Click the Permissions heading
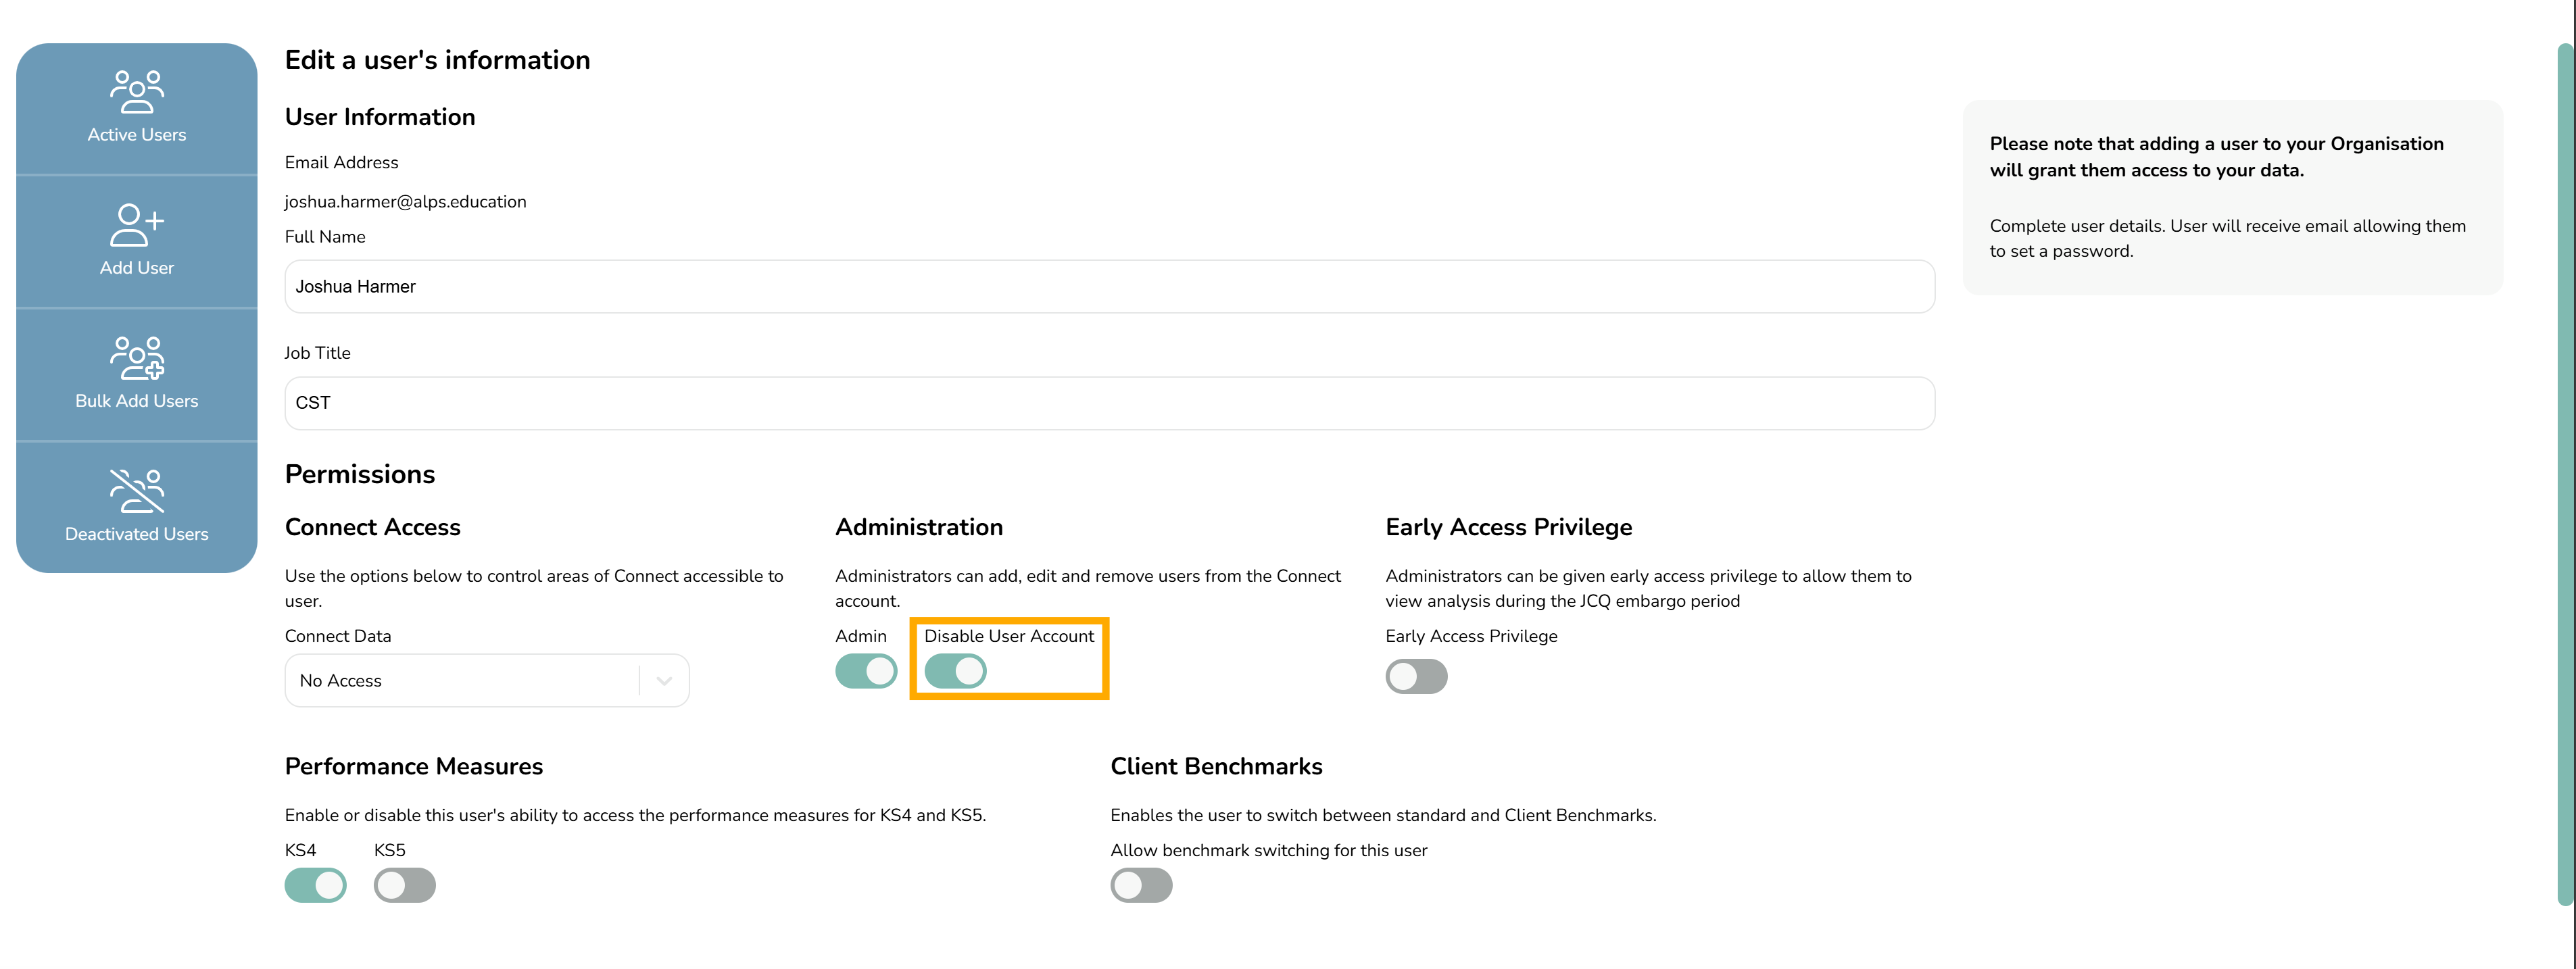The width and height of the screenshot is (2576, 969). 360,475
